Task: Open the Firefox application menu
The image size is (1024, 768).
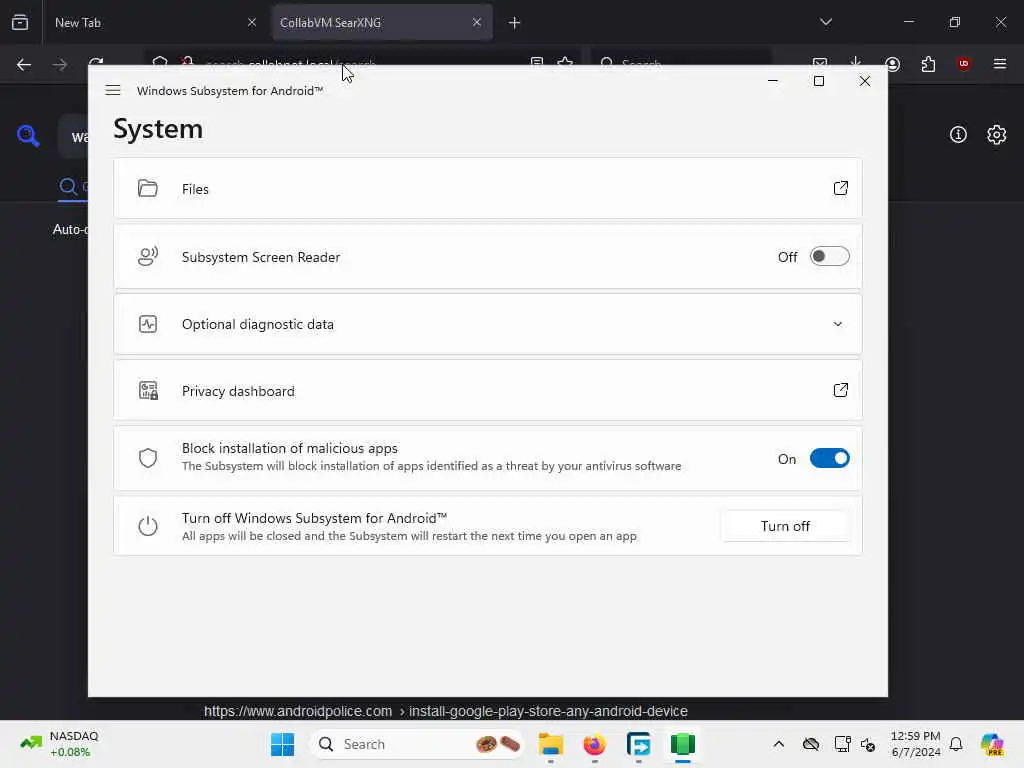Action: (1000, 64)
